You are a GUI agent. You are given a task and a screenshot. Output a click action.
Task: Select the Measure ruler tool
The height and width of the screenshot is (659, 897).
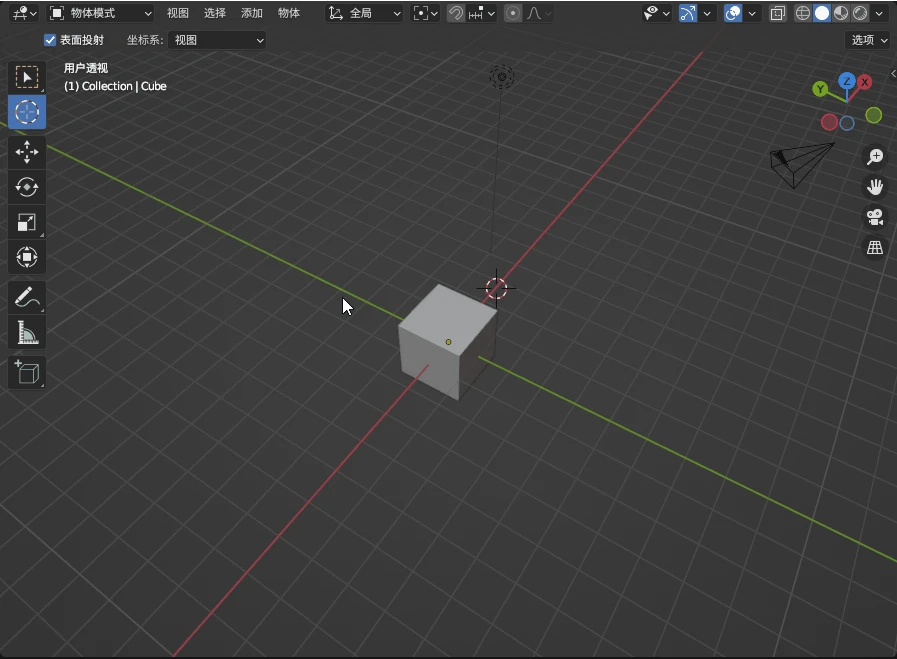(x=26, y=332)
